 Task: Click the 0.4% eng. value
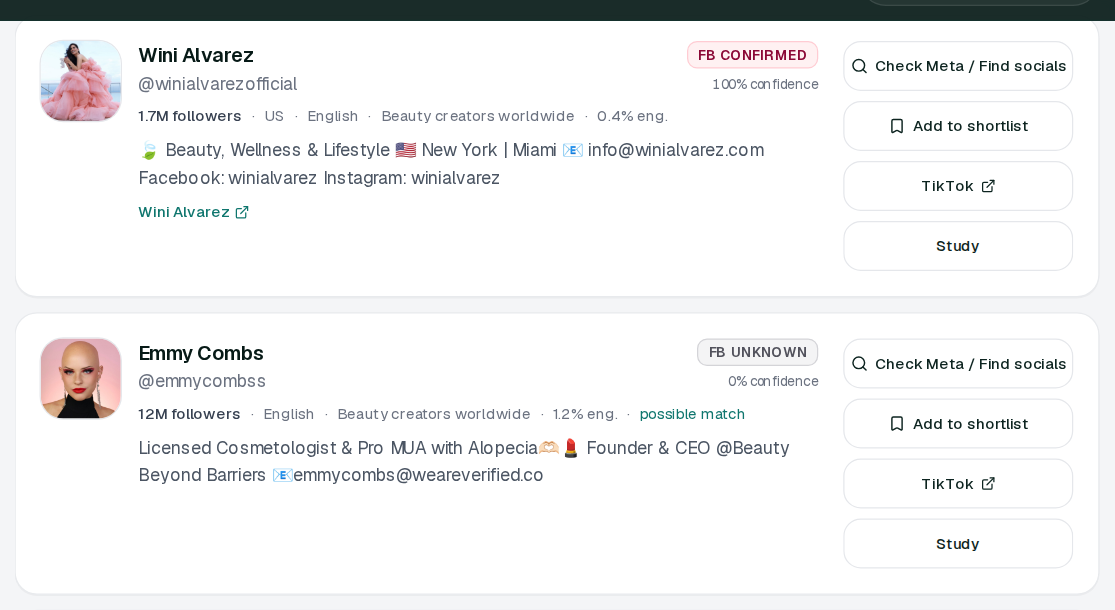click(x=632, y=117)
